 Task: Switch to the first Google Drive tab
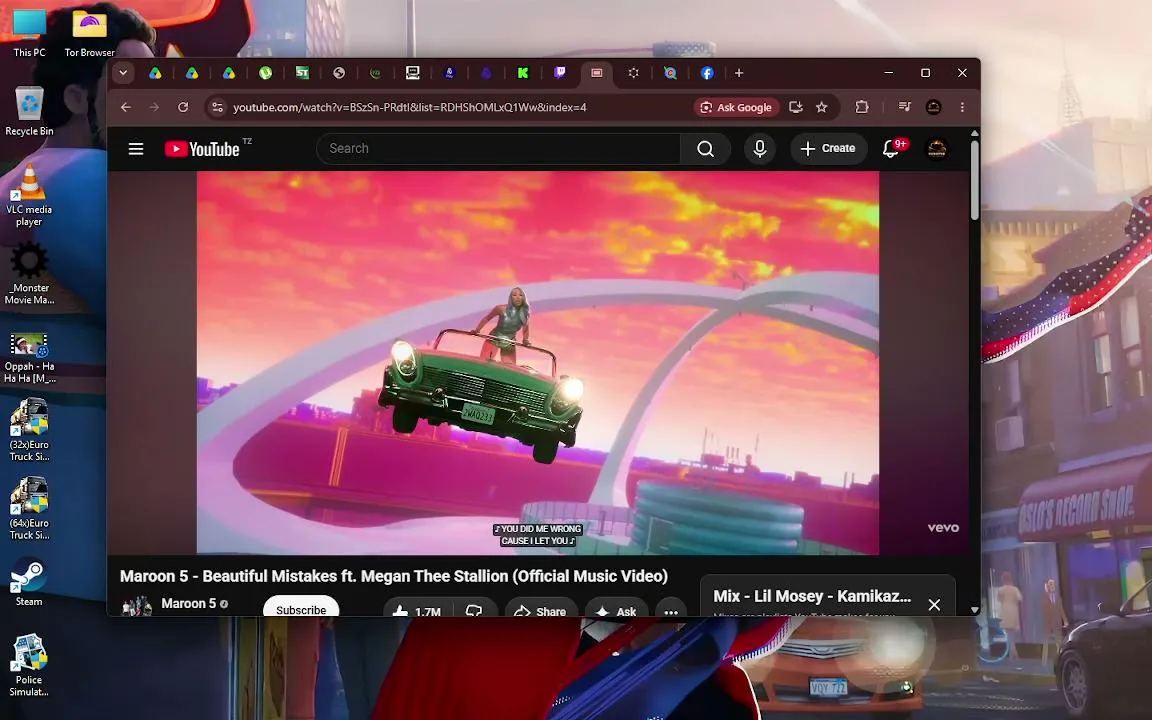155,73
